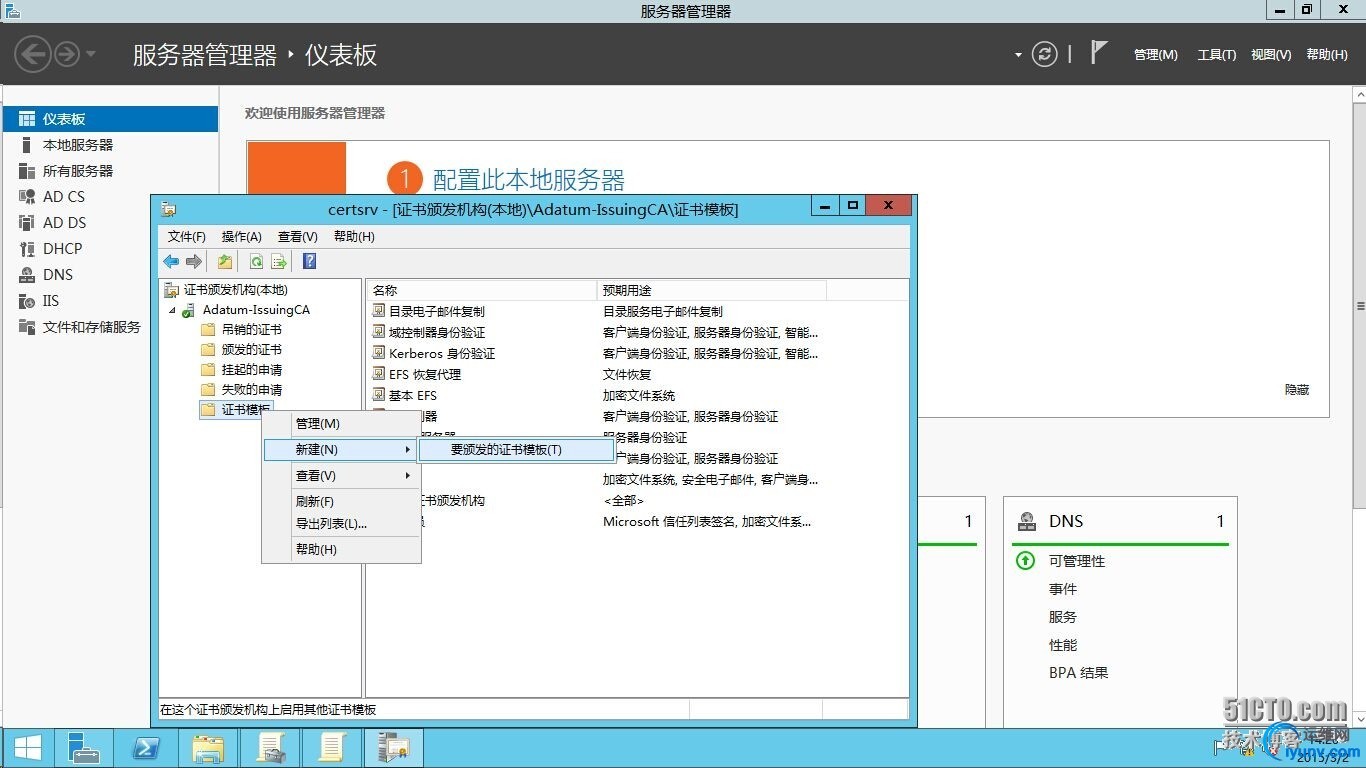The height and width of the screenshot is (768, 1366).
Task: Click the blue Help toolbar icon
Action: 309,261
